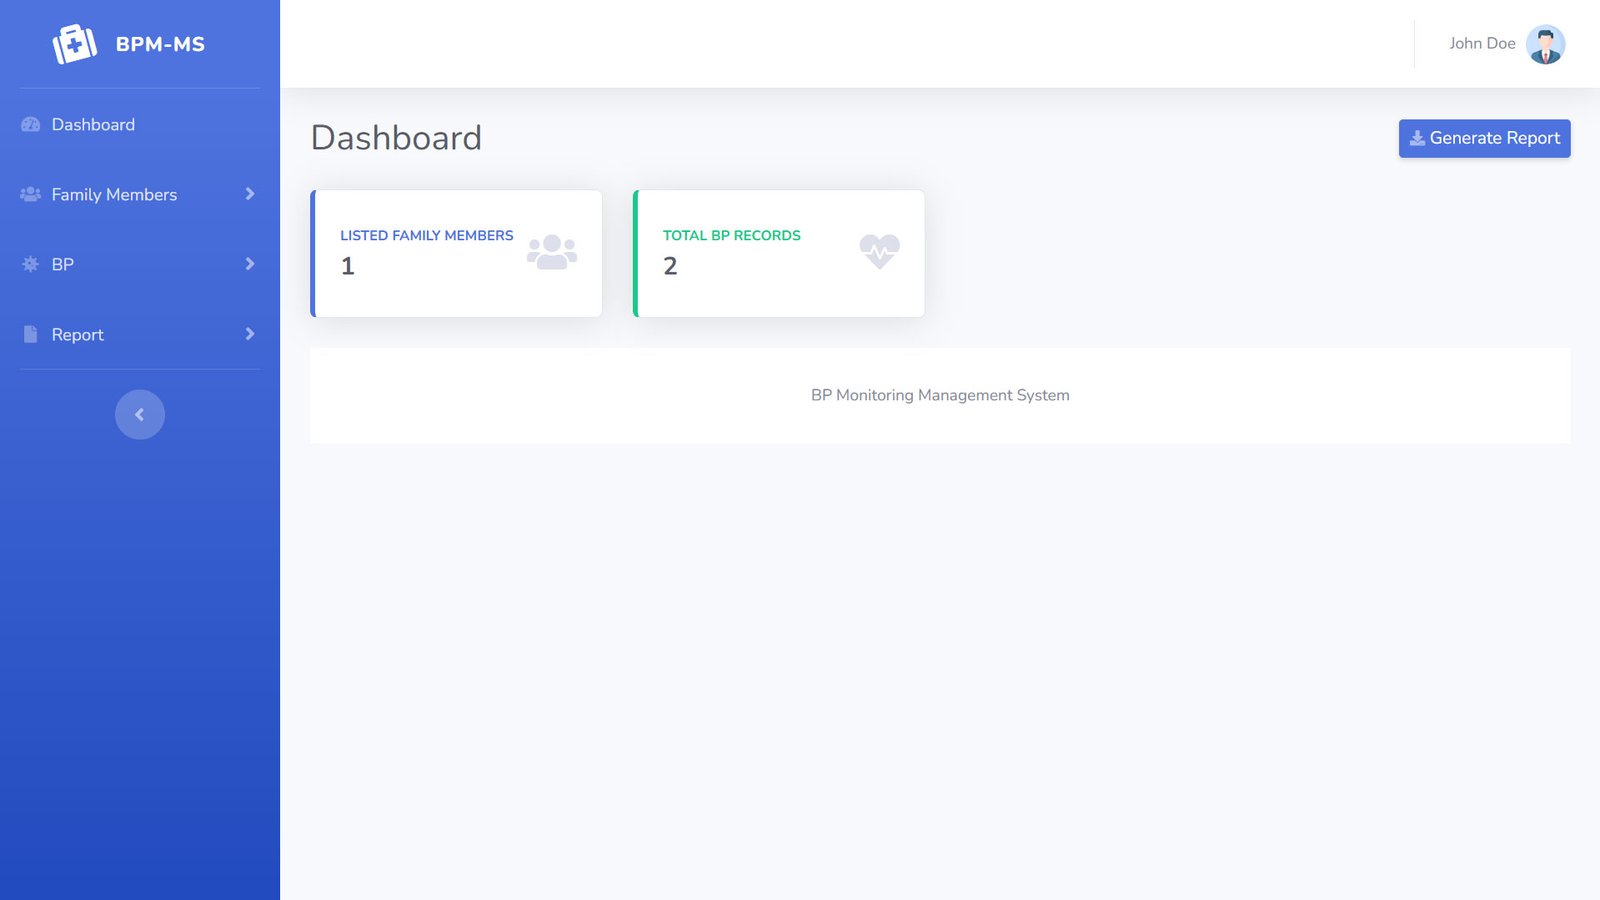Expand the Family Members submenu chevron
1600x900 pixels.
(250, 194)
